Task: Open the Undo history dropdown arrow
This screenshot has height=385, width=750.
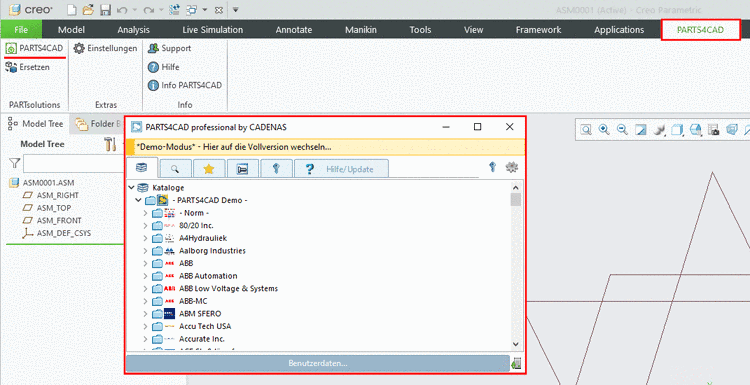Action: pos(134,10)
